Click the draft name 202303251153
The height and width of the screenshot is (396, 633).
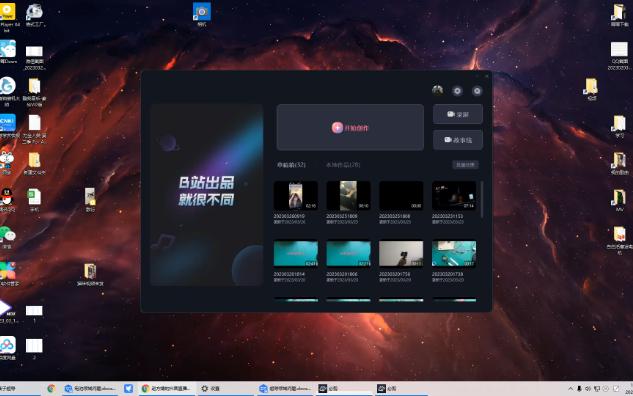(x=447, y=216)
